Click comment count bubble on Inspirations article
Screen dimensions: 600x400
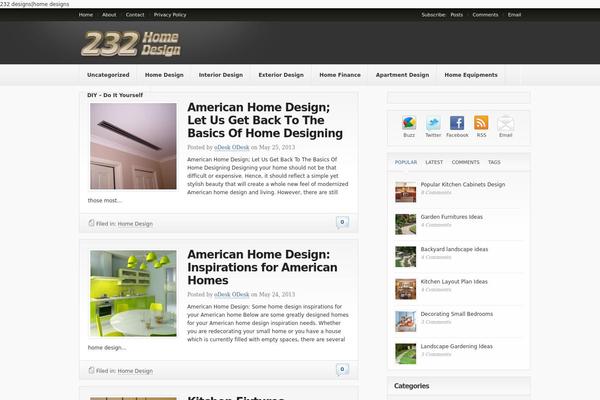342,369
